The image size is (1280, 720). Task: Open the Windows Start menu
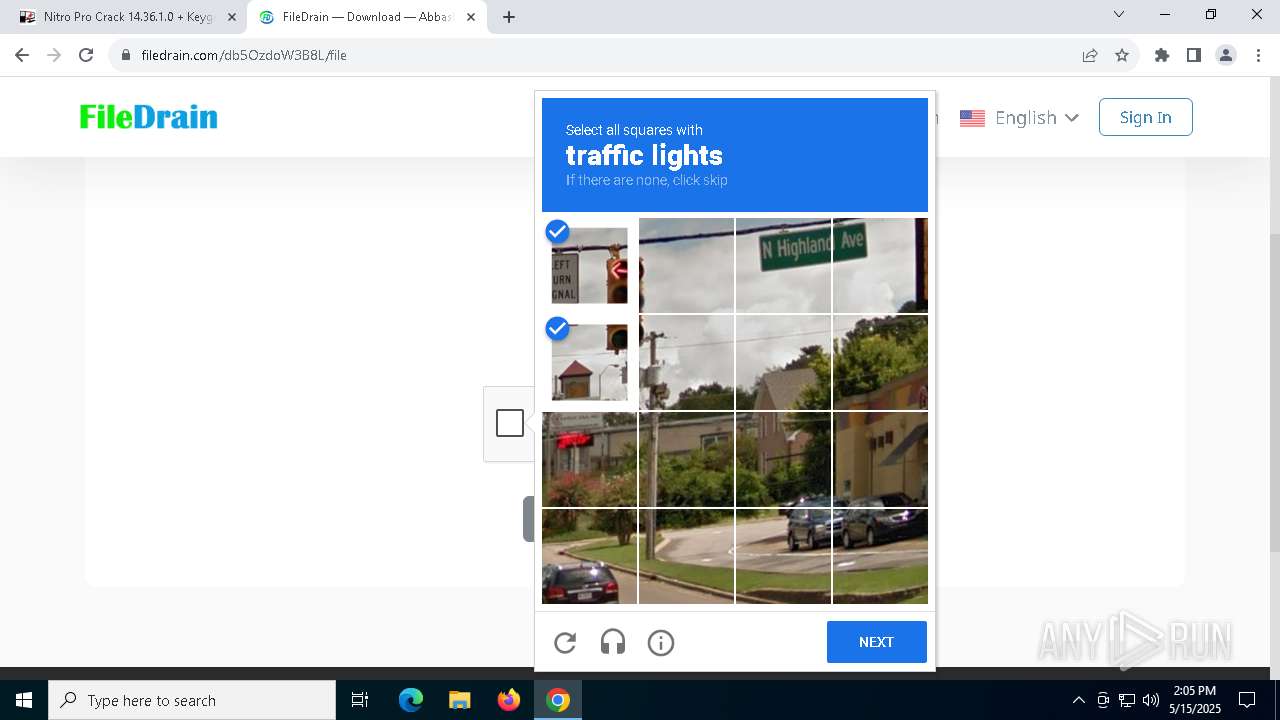click(x=24, y=700)
